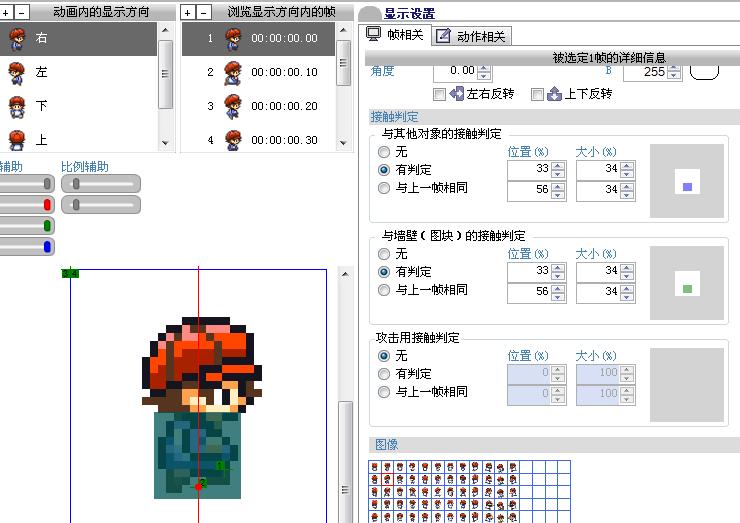The image size is (740, 523).
Task: Click object contact position field showing 33
Action: (x=529, y=170)
